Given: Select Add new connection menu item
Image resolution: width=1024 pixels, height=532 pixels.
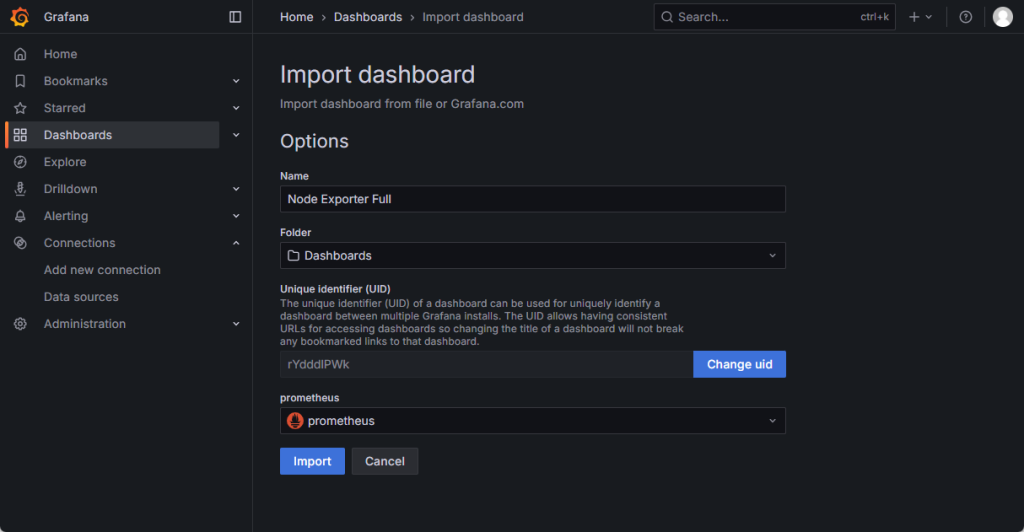Looking at the screenshot, I should [102, 270].
